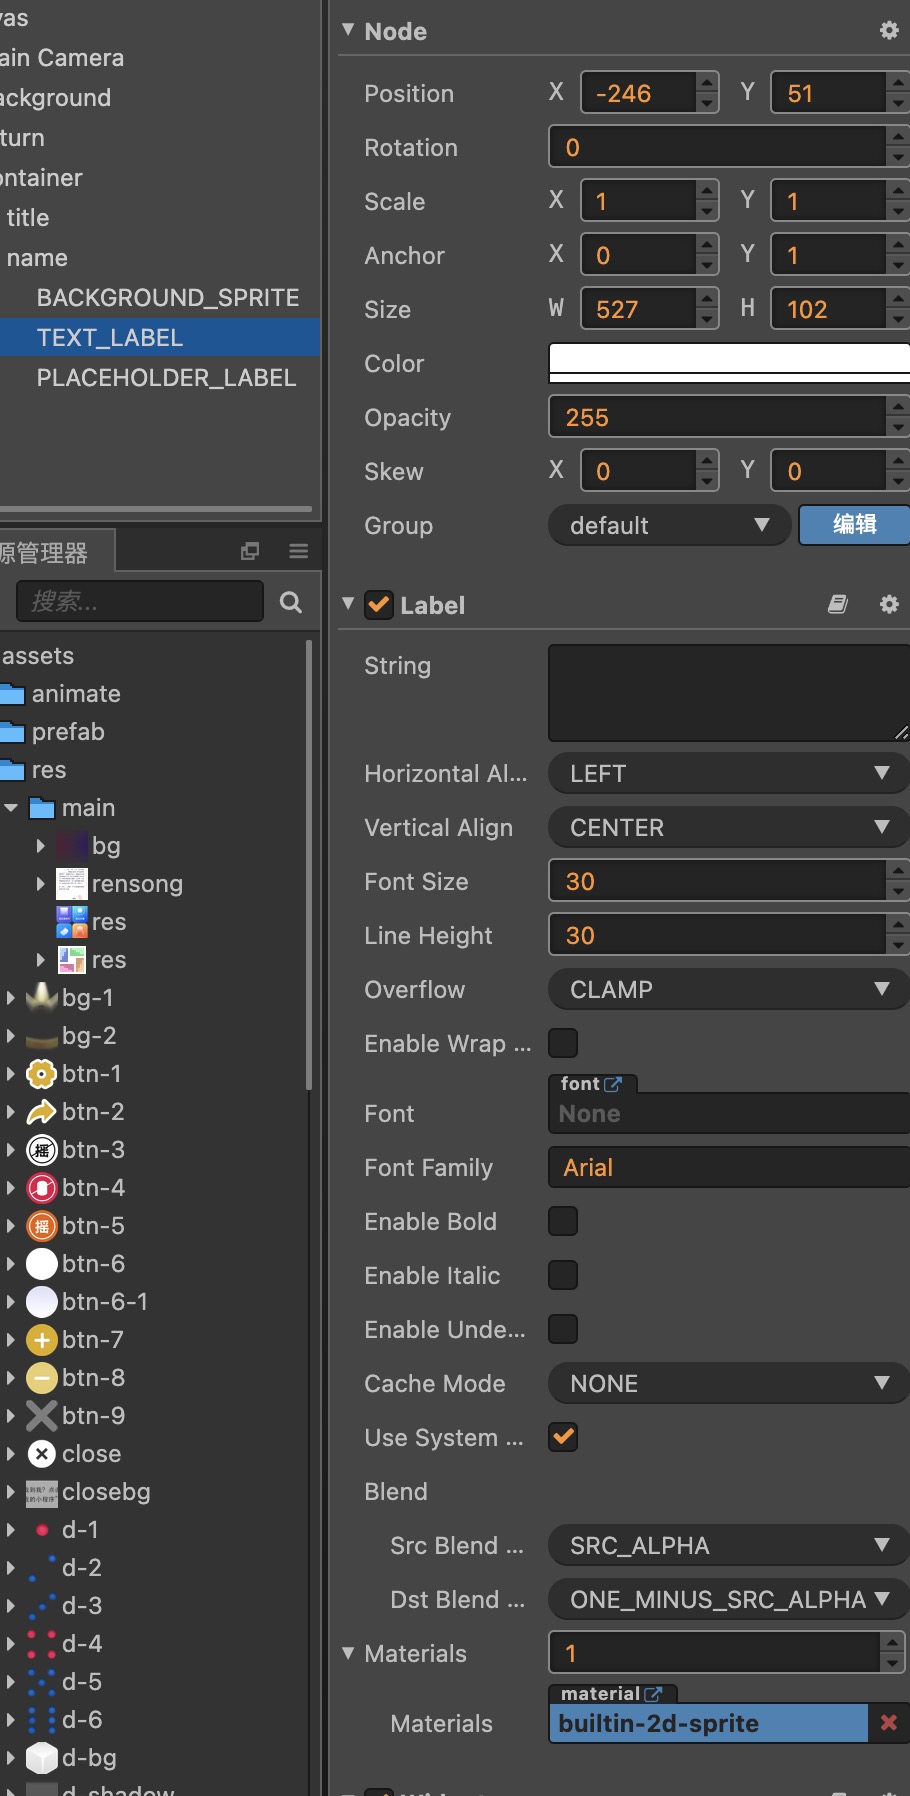Open the white Color swatch picker
Viewport: 910px width, 1796px height.
coord(728,363)
